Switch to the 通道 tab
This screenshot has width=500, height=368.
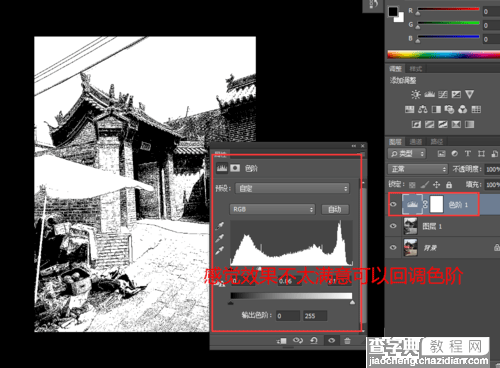click(416, 142)
